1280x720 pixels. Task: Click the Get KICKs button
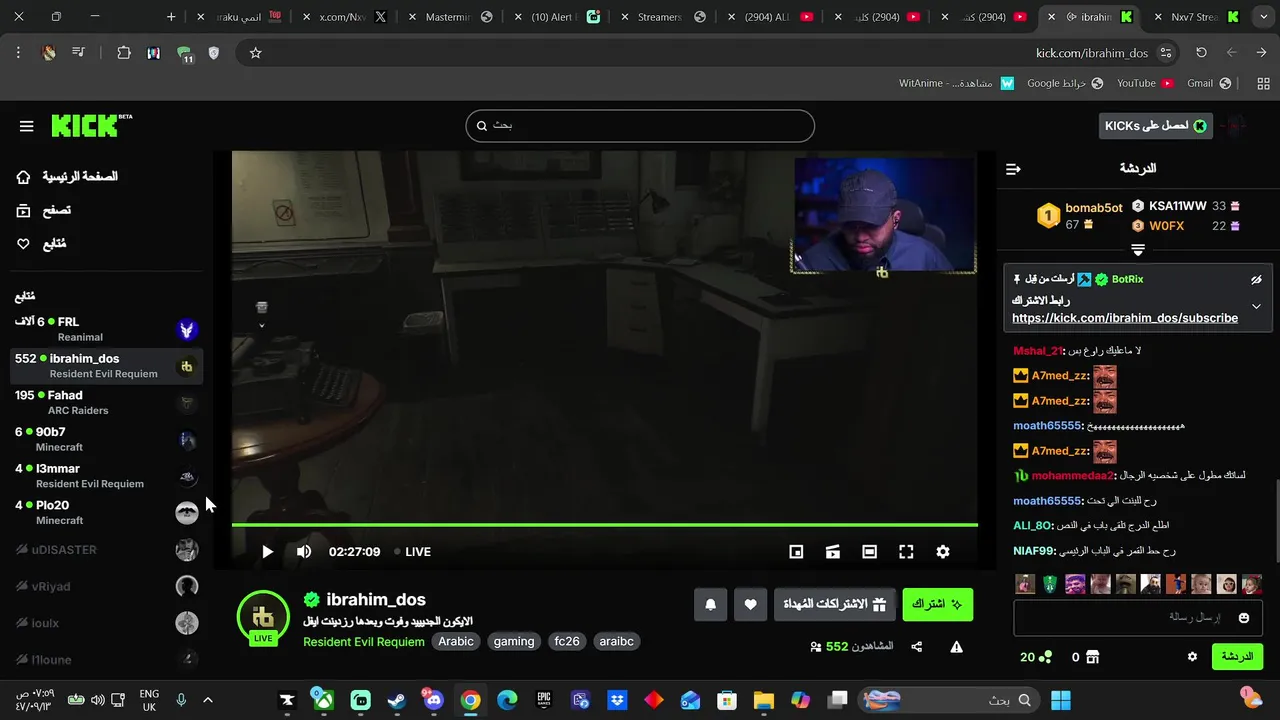[1156, 126]
